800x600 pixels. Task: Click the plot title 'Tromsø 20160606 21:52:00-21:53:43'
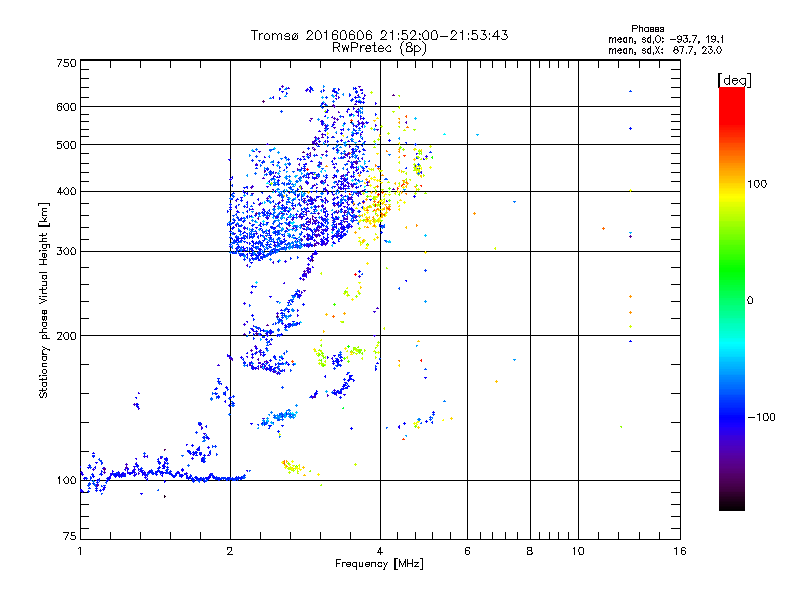click(x=379, y=35)
